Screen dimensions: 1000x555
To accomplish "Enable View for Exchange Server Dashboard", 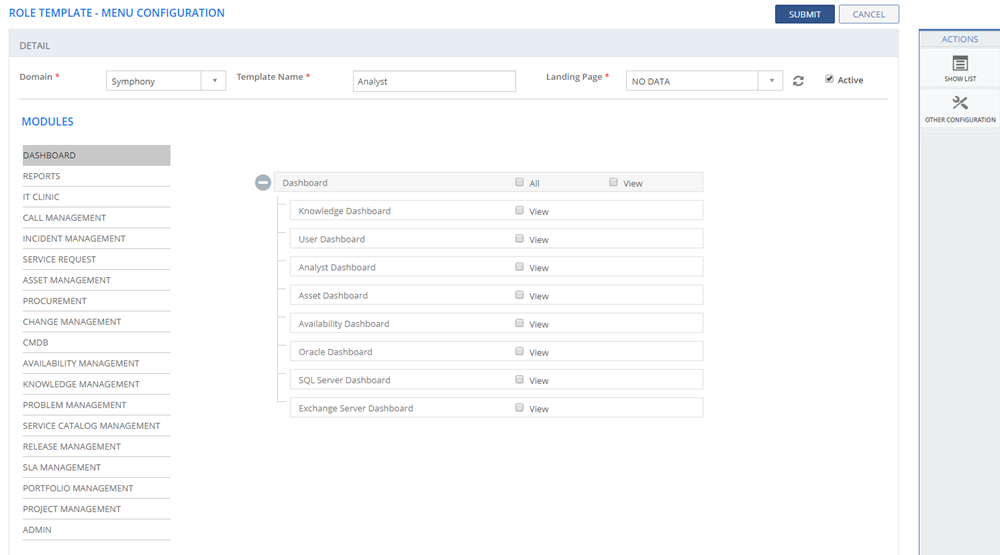I will point(519,408).
